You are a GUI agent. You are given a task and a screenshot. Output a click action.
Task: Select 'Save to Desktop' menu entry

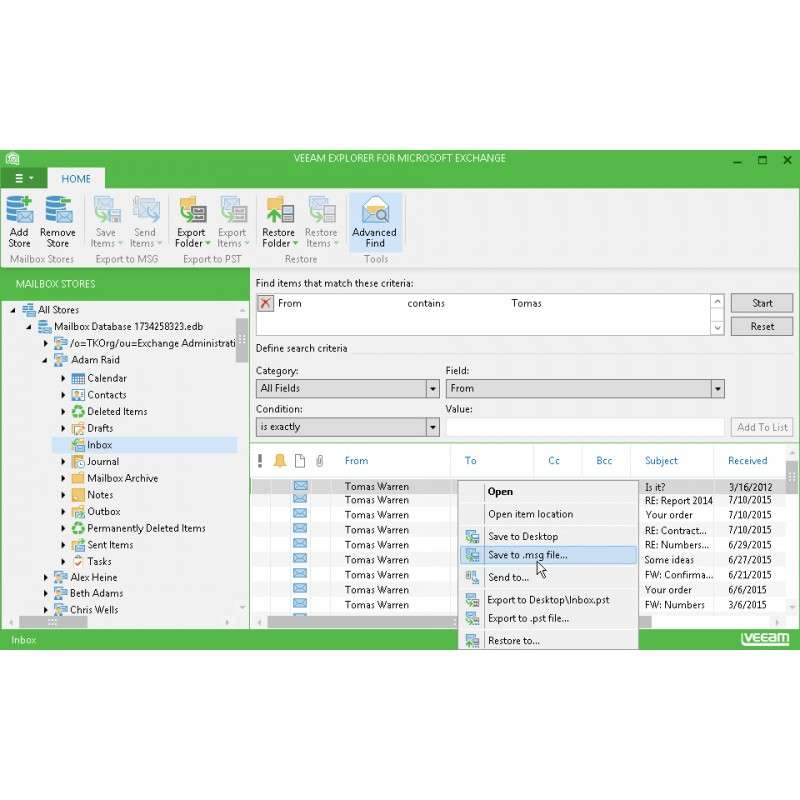coord(548,537)
